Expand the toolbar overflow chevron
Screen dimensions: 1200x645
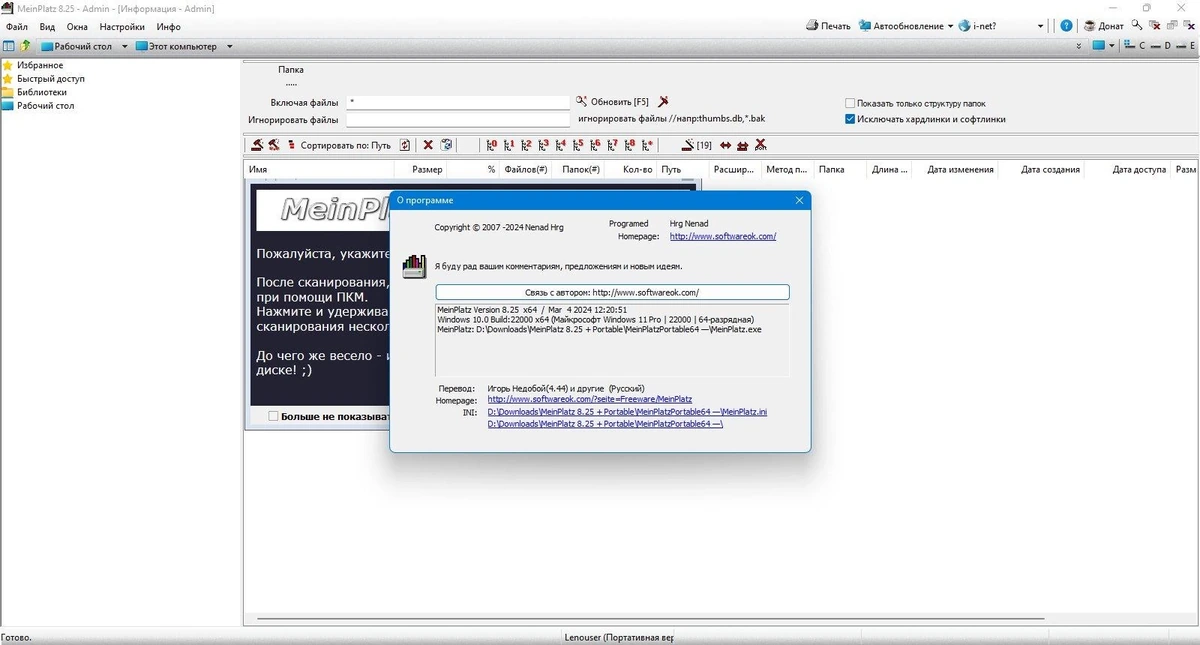(1078, 46)
